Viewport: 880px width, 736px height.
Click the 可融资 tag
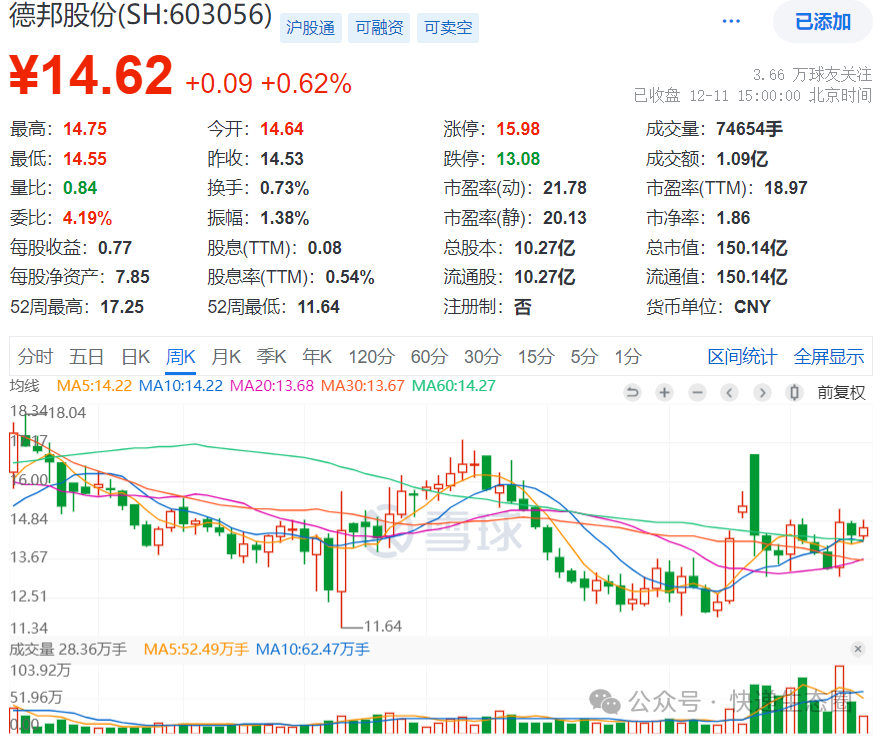(x=379, y=28)
